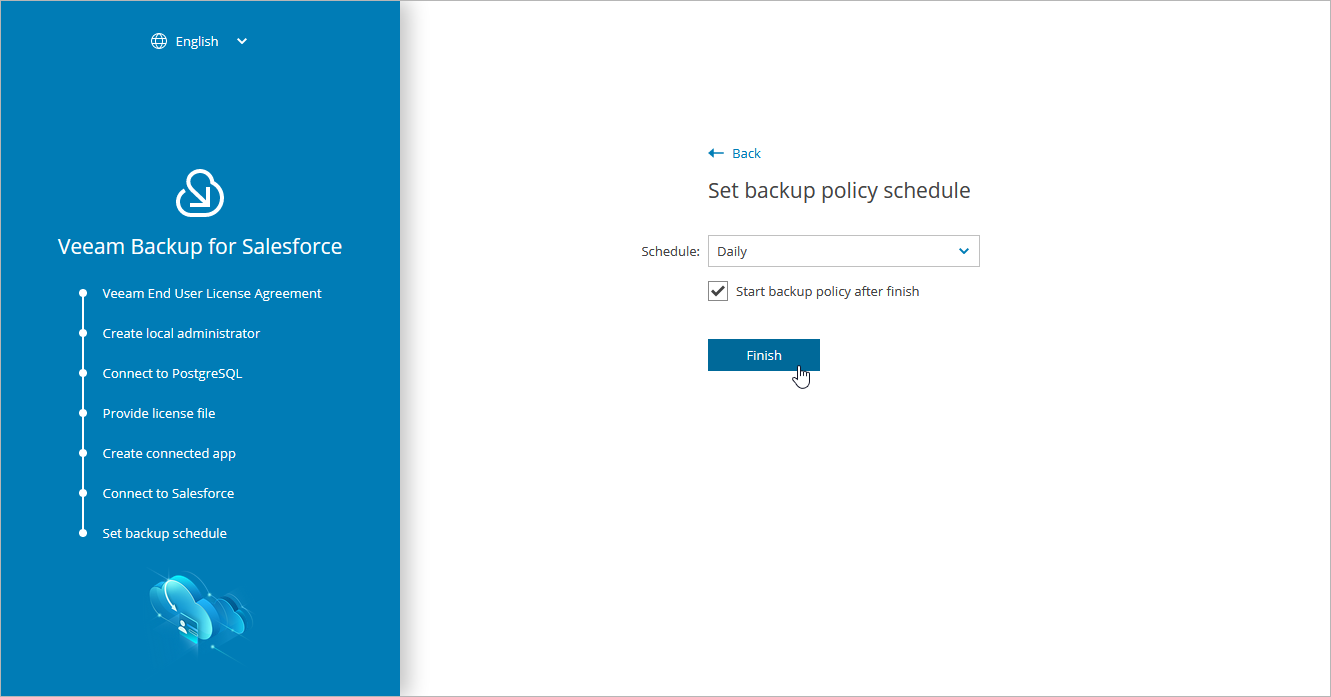Open Provide license file step

pos(159,413)
